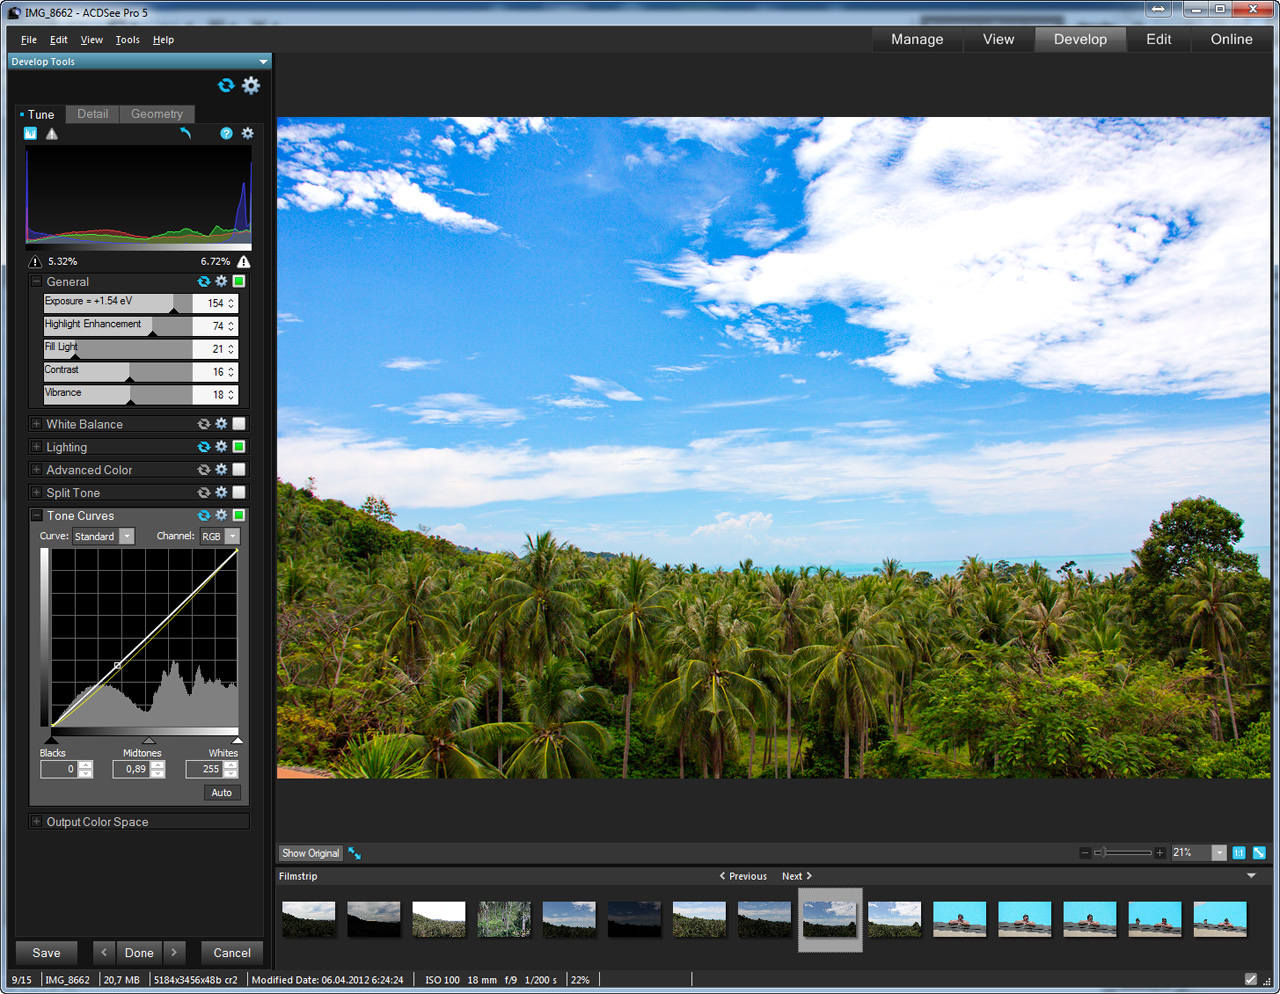The image size is (1280, 994).
Task: Open the Tune tab help icon
Action: (x=226, y=133)
